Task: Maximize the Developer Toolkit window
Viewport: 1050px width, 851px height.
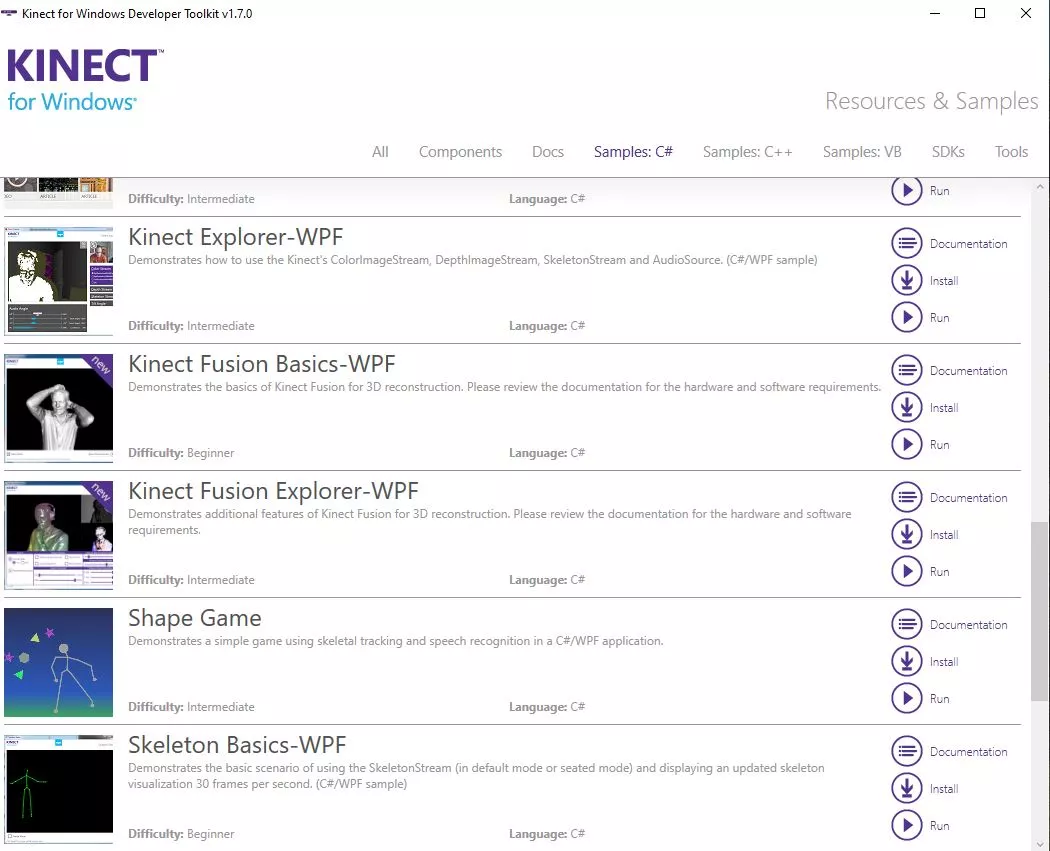Action: pyautogui.click(x=980, y=13)
